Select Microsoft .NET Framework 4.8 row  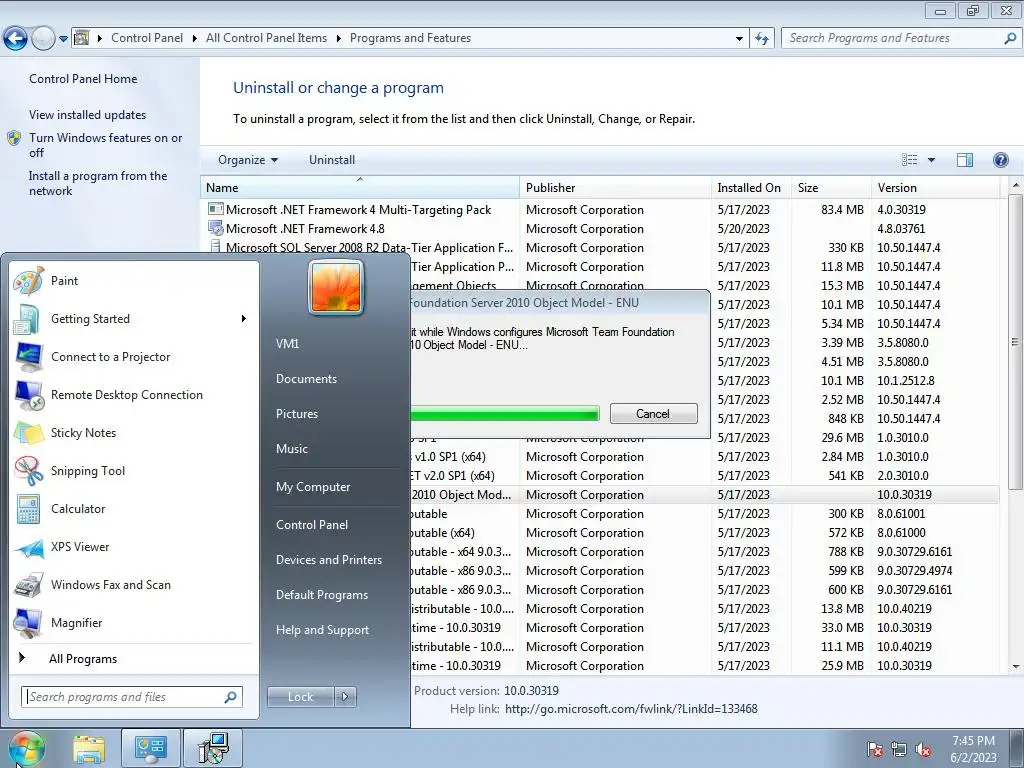[x=600, y=229]
